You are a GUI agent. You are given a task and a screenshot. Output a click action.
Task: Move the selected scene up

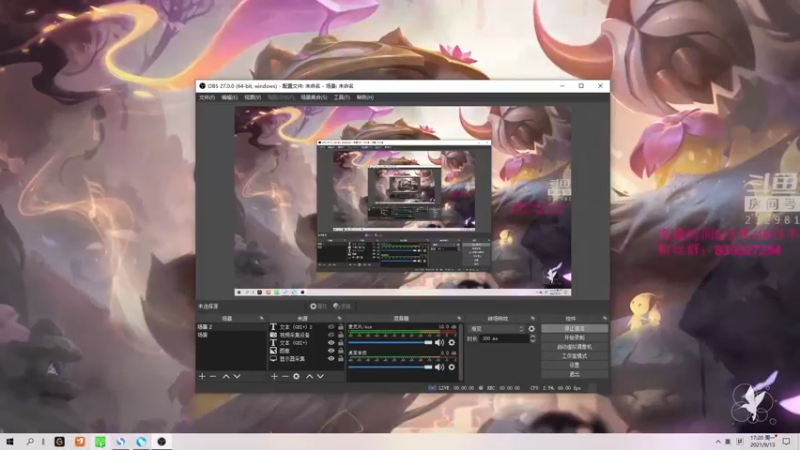[x=226, y=377]
